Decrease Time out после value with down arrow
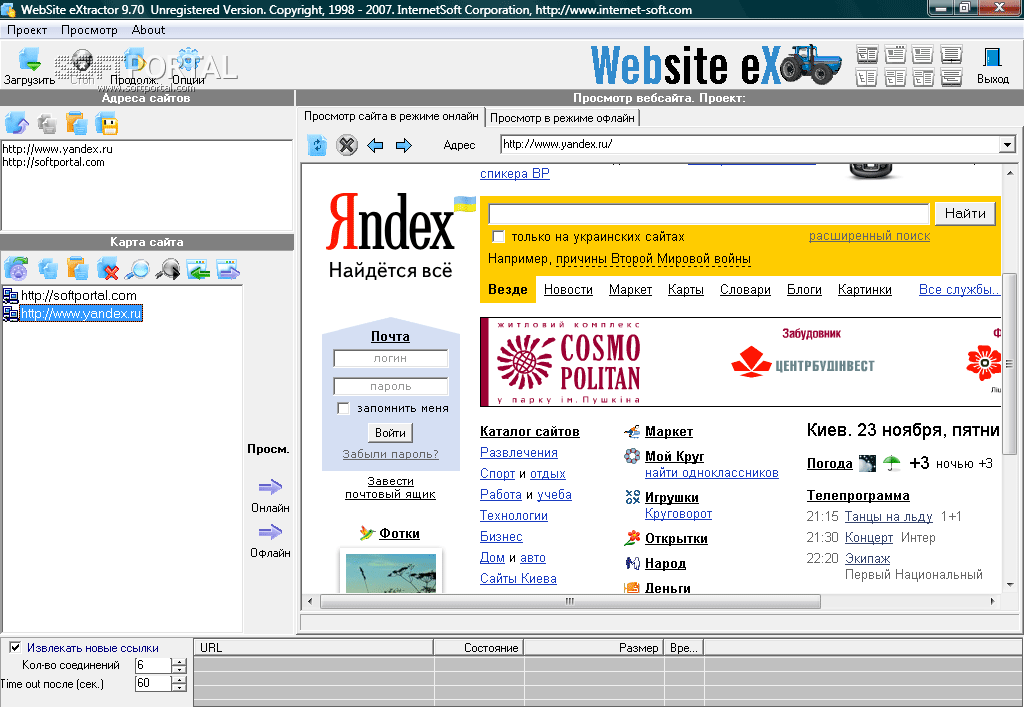1024x708 pixels. tap(178, 687)
